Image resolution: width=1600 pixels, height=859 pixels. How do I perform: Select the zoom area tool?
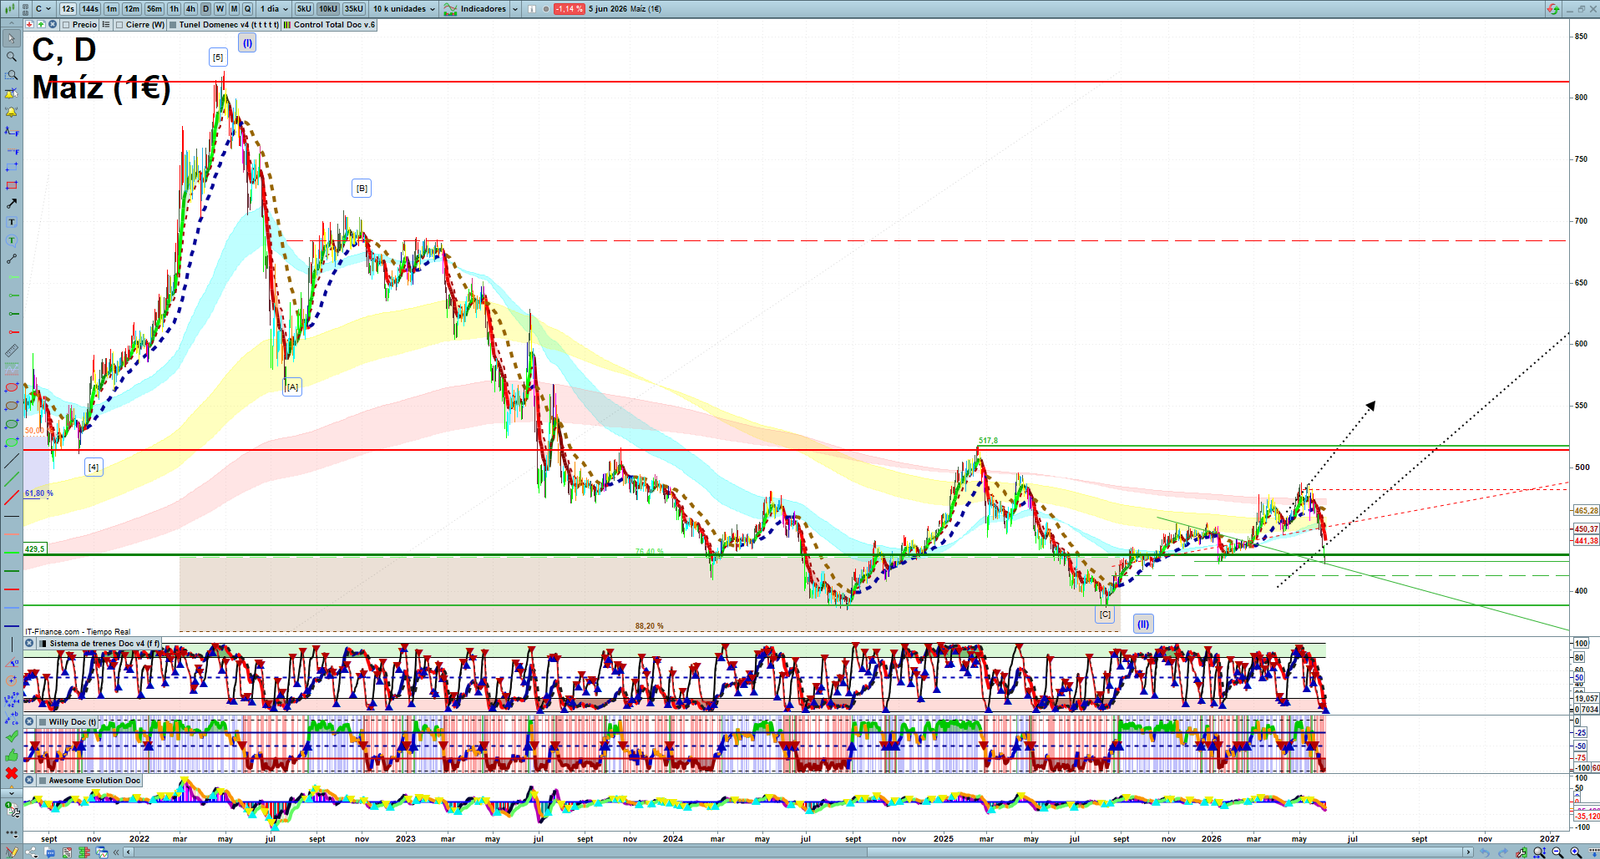click(x=11, y=75)
